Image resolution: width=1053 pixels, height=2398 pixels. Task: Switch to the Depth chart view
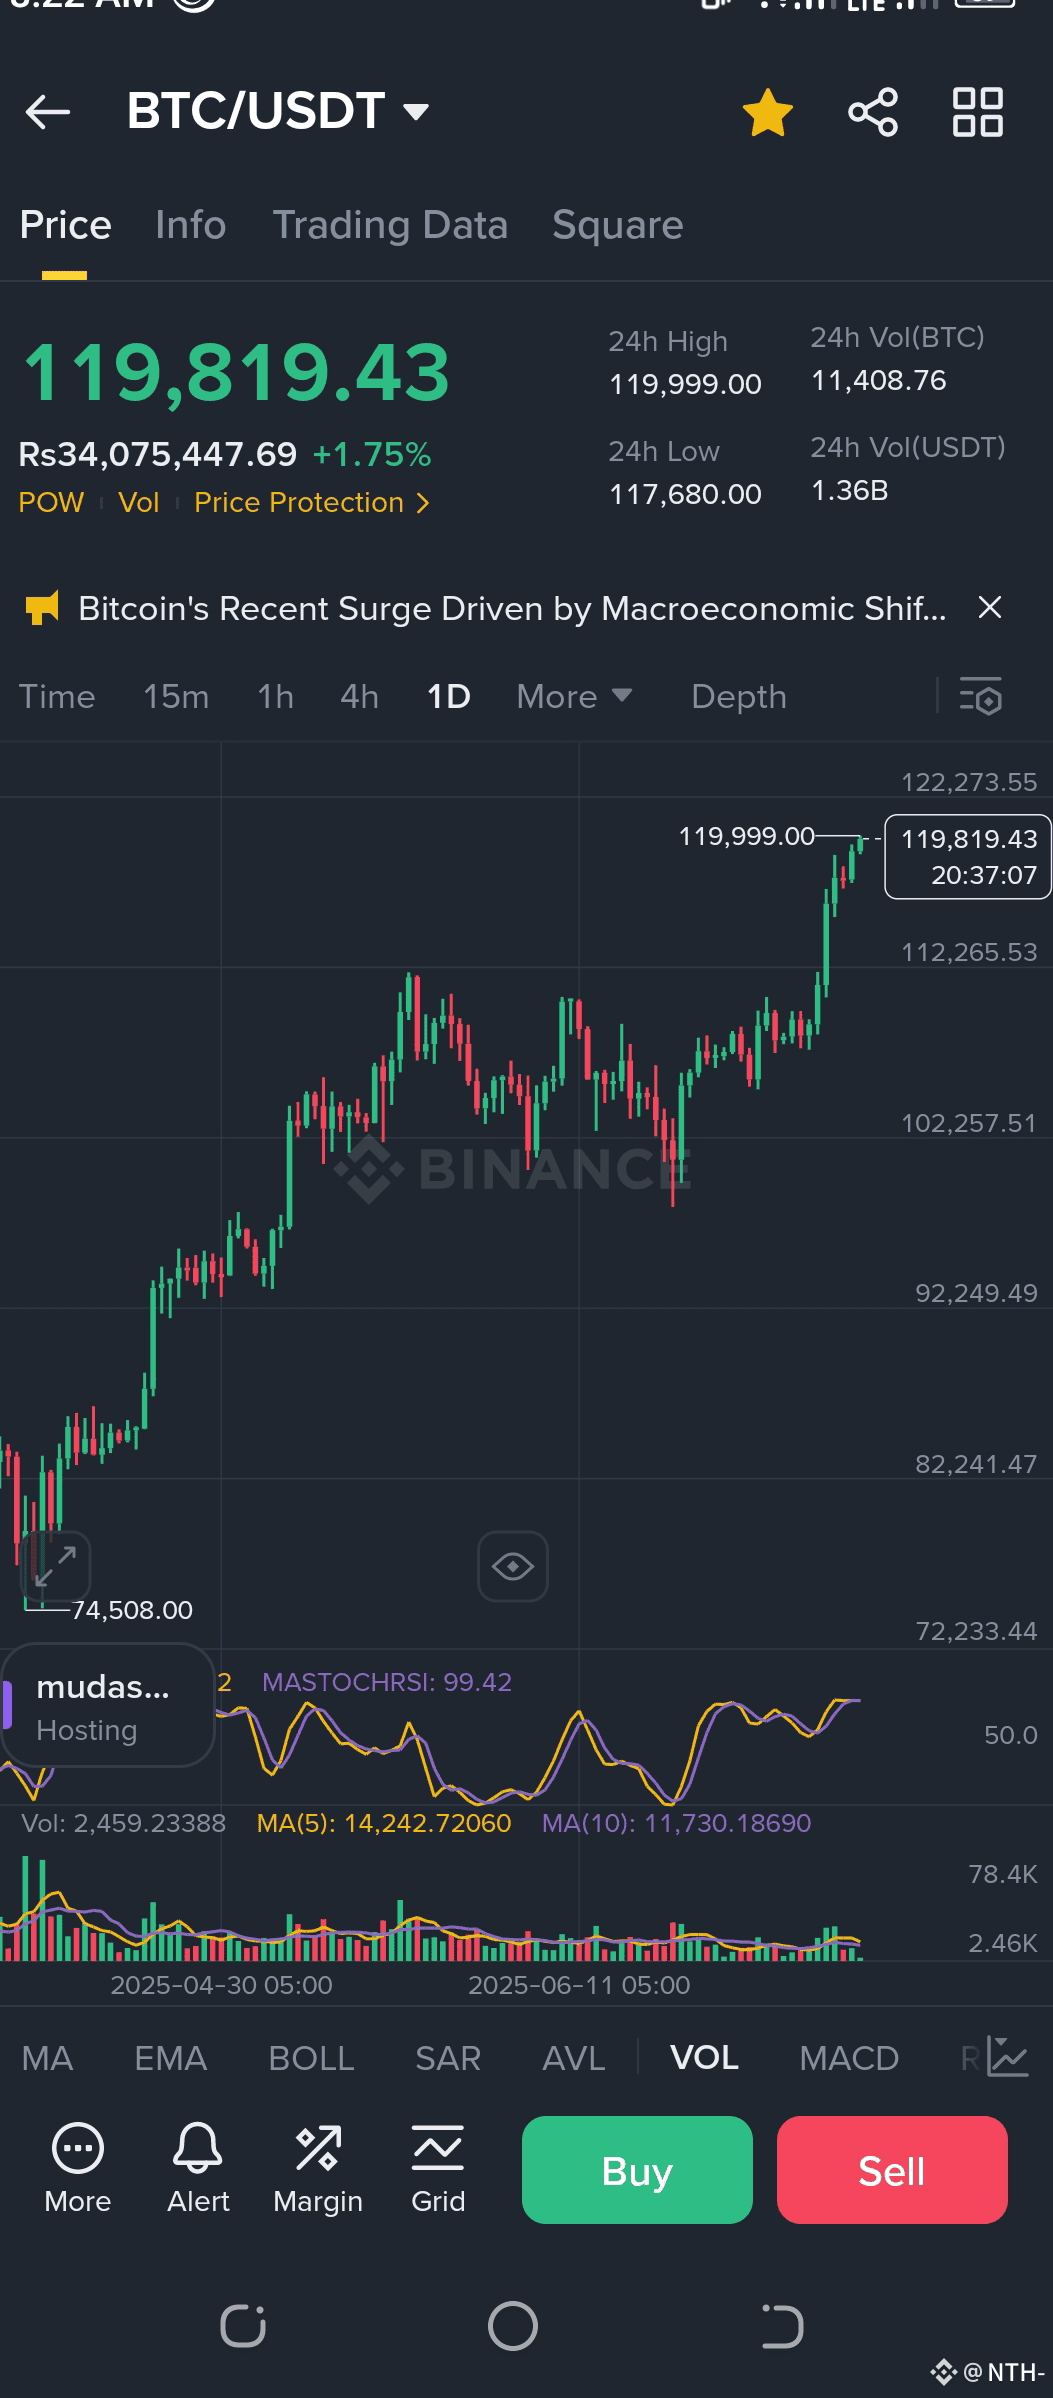pos(739,697)
